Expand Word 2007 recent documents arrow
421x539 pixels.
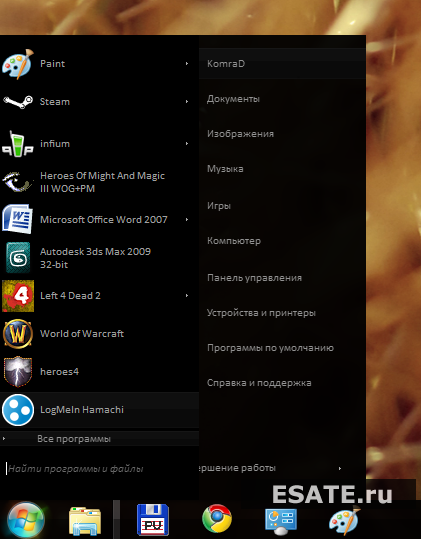187,219
